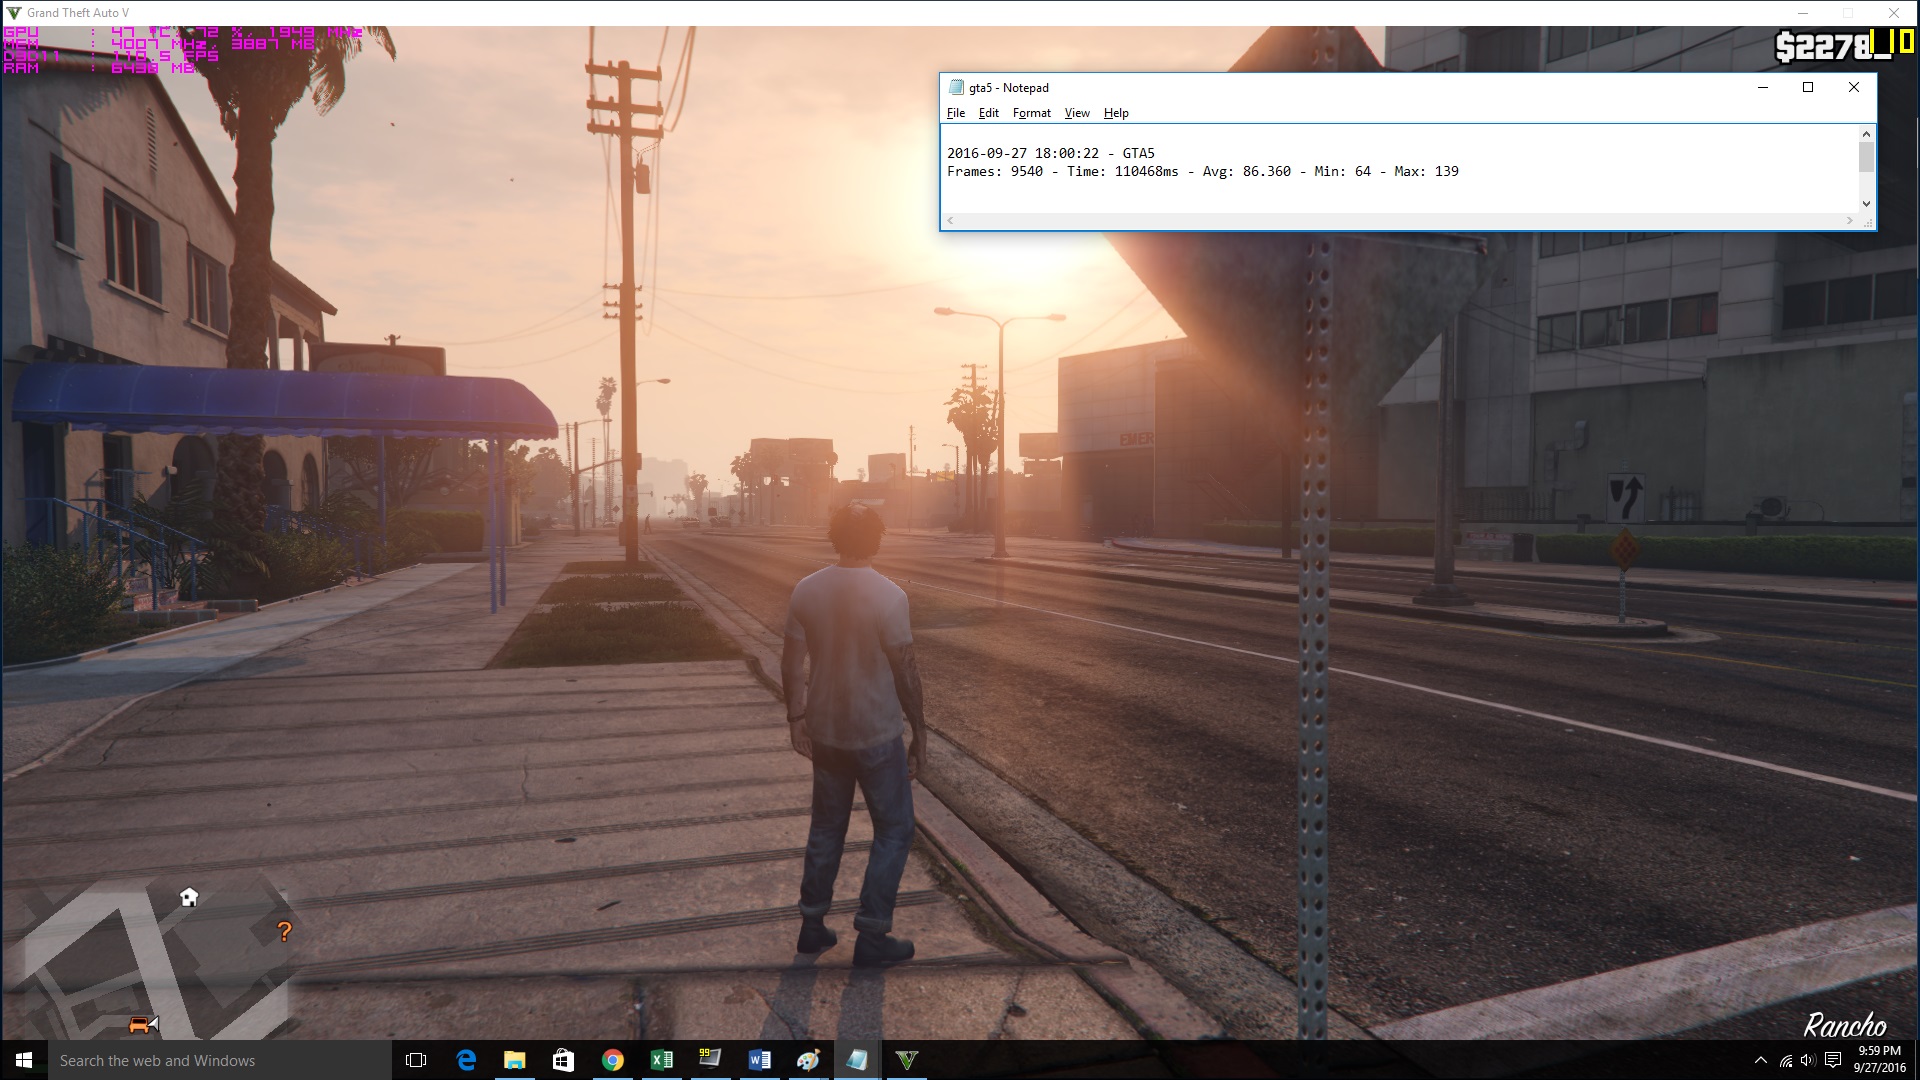Open the Format menu in Notepad
Image resolution: width=1920 pixels, height=1080 pixels.
coord(1031,113)
